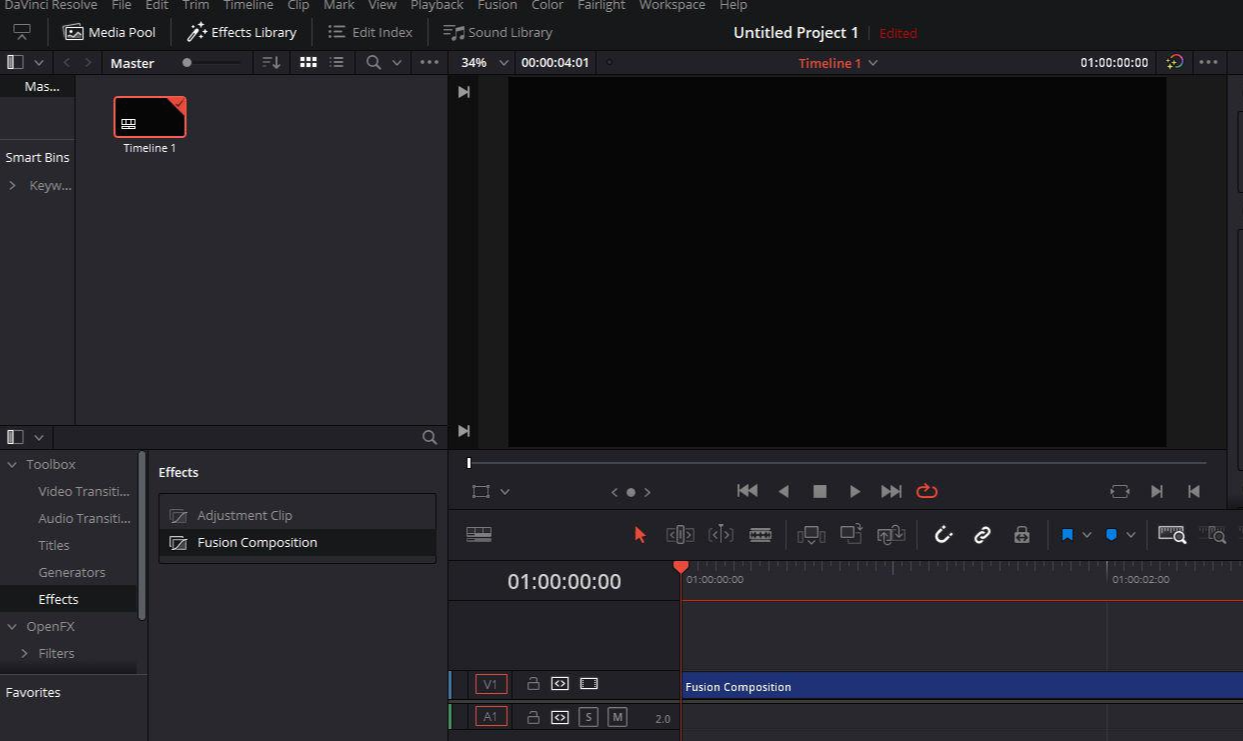Viewport: 1243px width, 741px height.
Task: Open viewer options three-dots menu
Action: [x=1208, y=62]
